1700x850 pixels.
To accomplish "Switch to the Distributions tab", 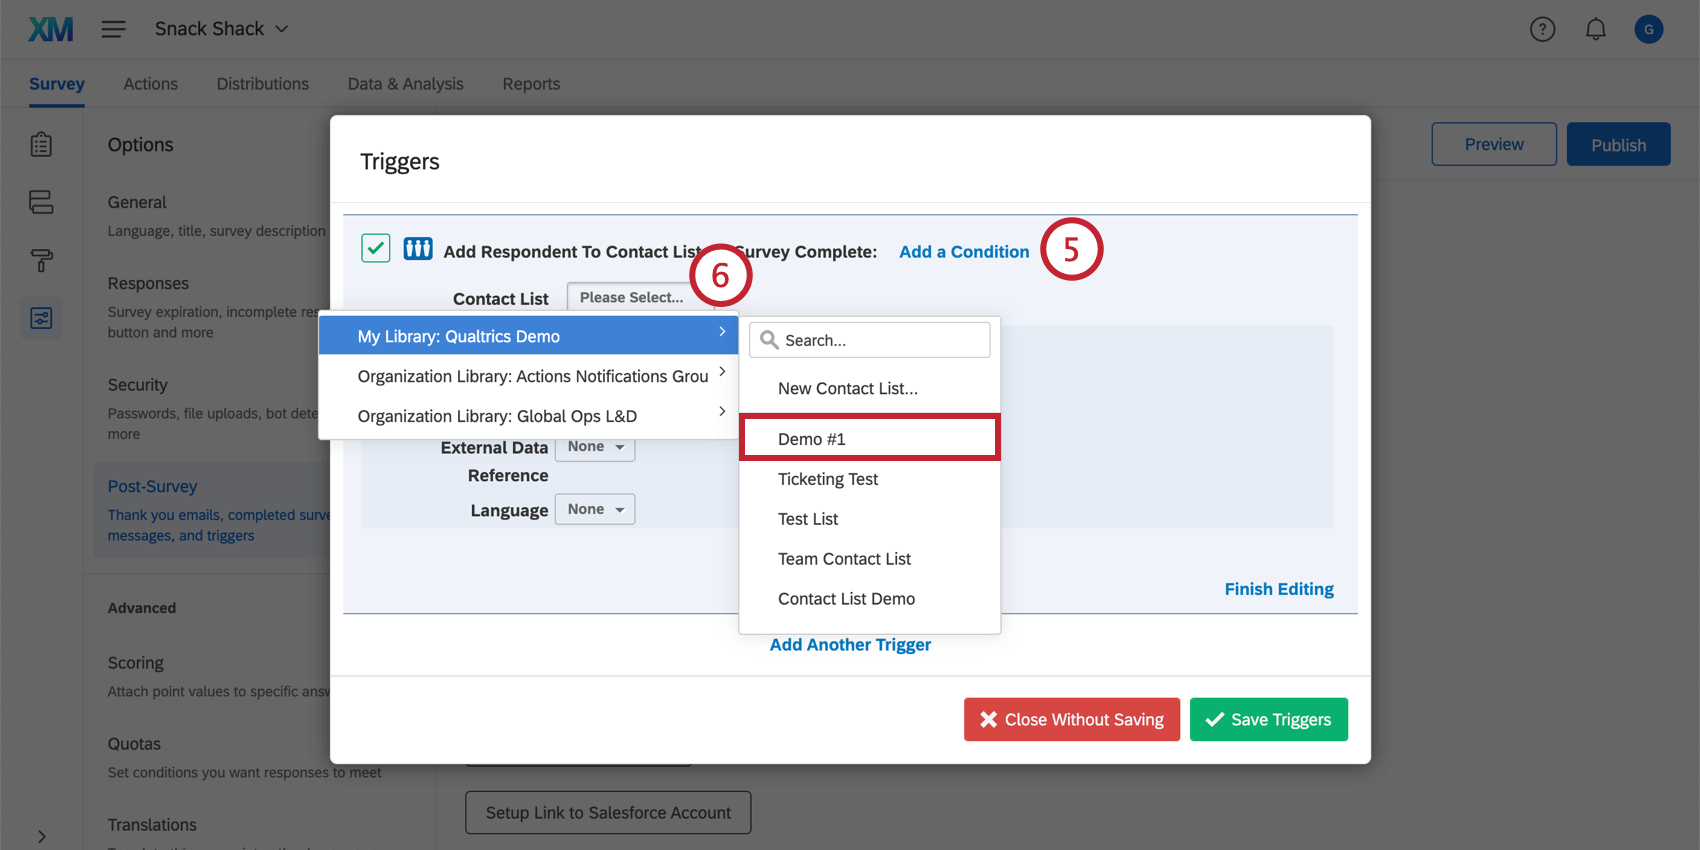I will 263,84.
